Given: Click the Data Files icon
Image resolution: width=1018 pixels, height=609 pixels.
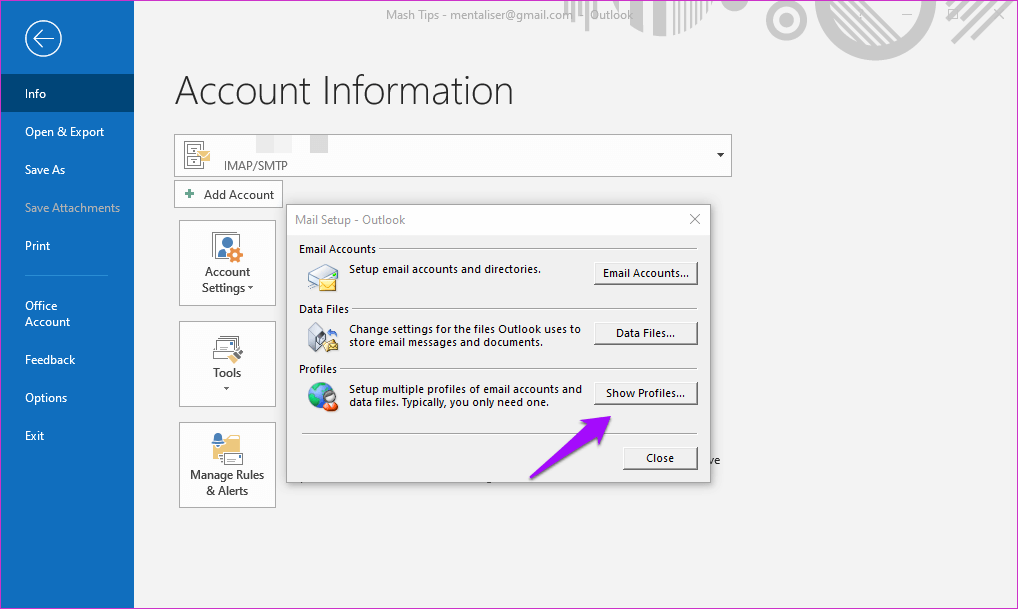Looking at the screenshot, I should (322, 336).
